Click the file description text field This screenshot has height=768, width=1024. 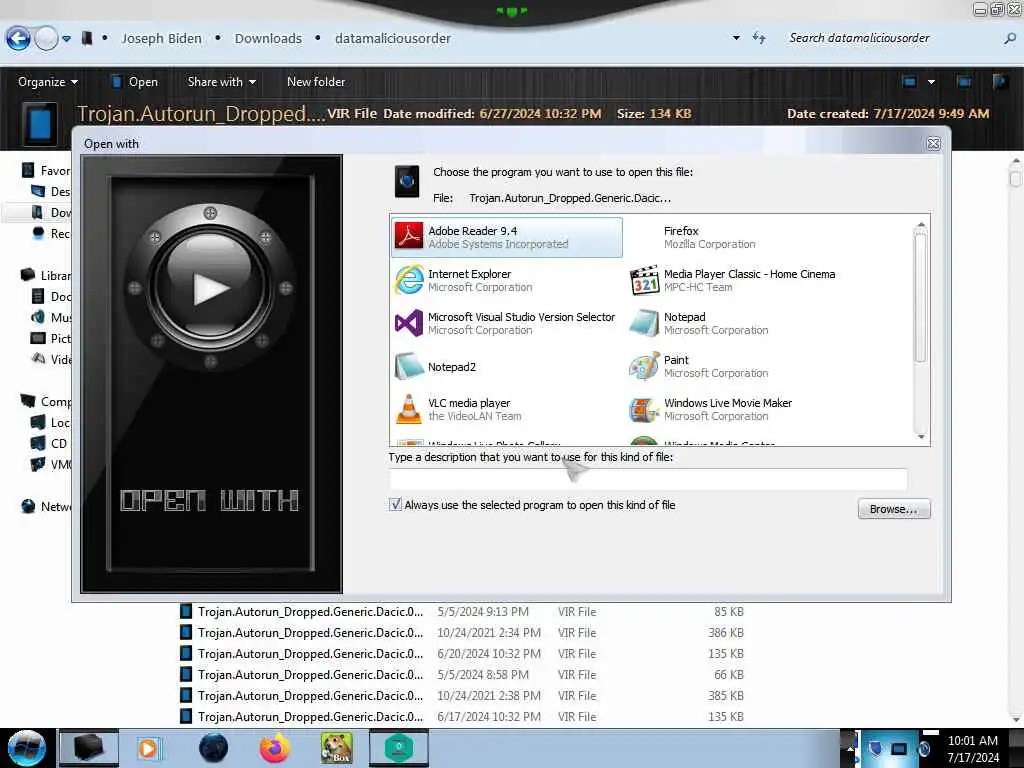click(x=648, y=479)
